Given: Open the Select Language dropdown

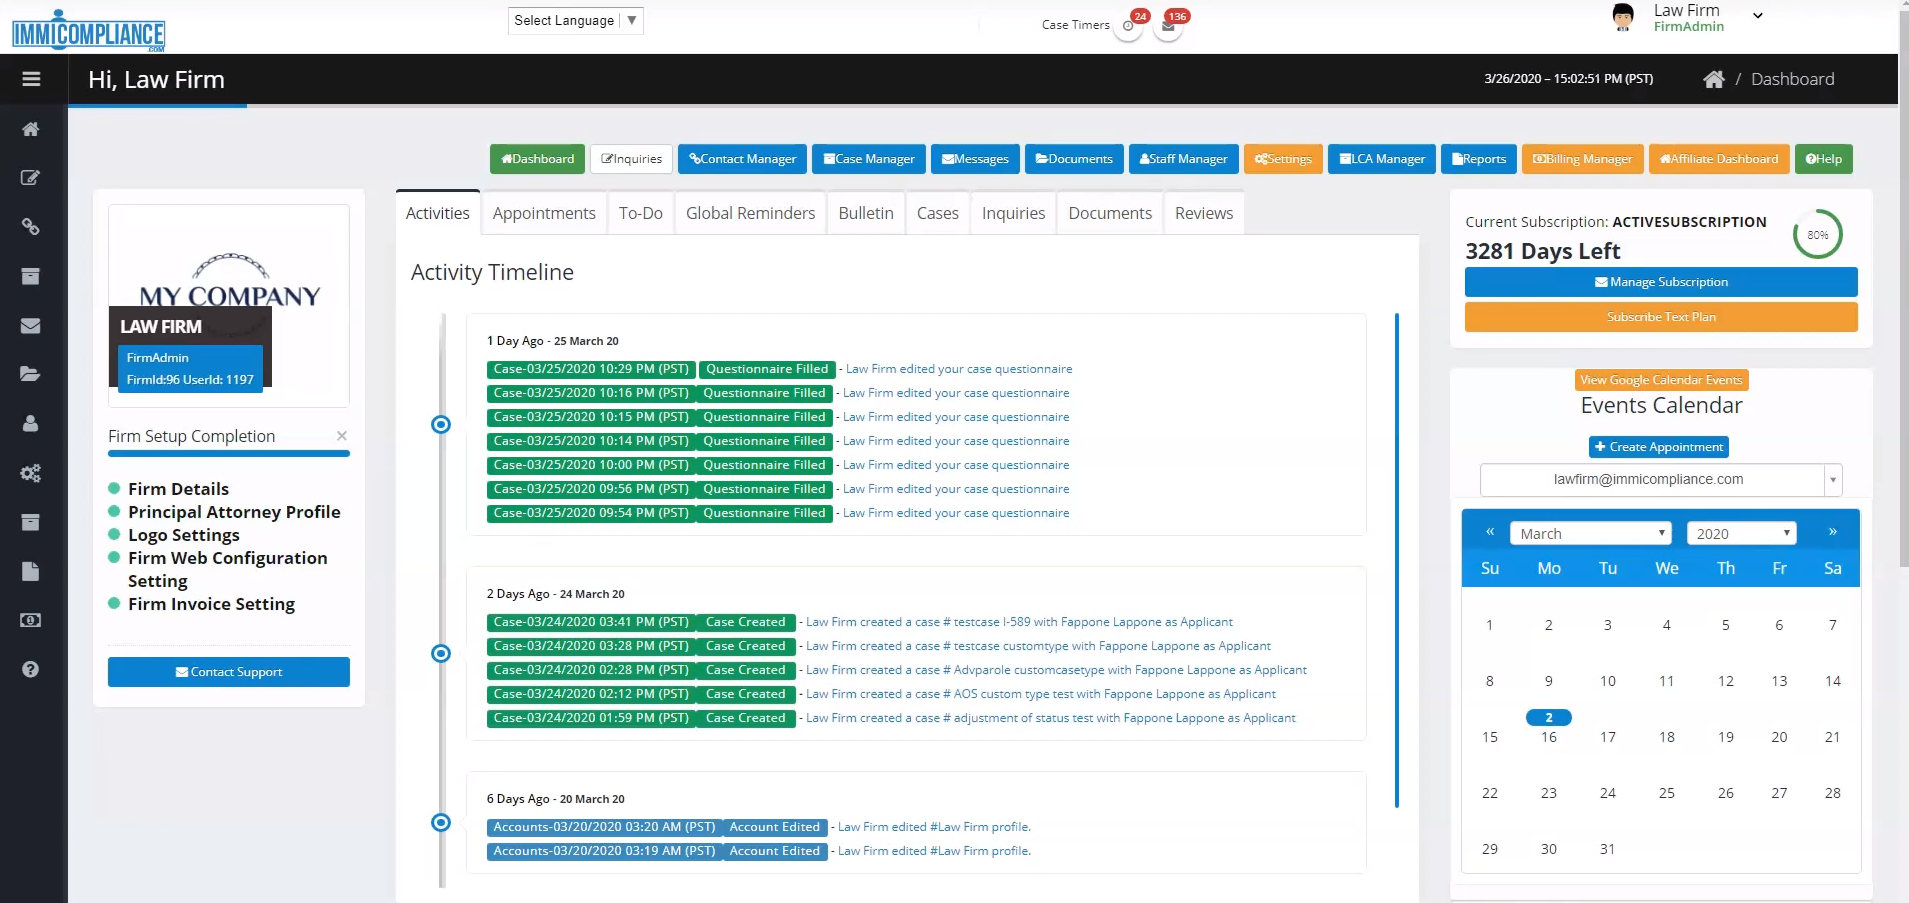Looking at the screenshot, I should pos(574,20).
